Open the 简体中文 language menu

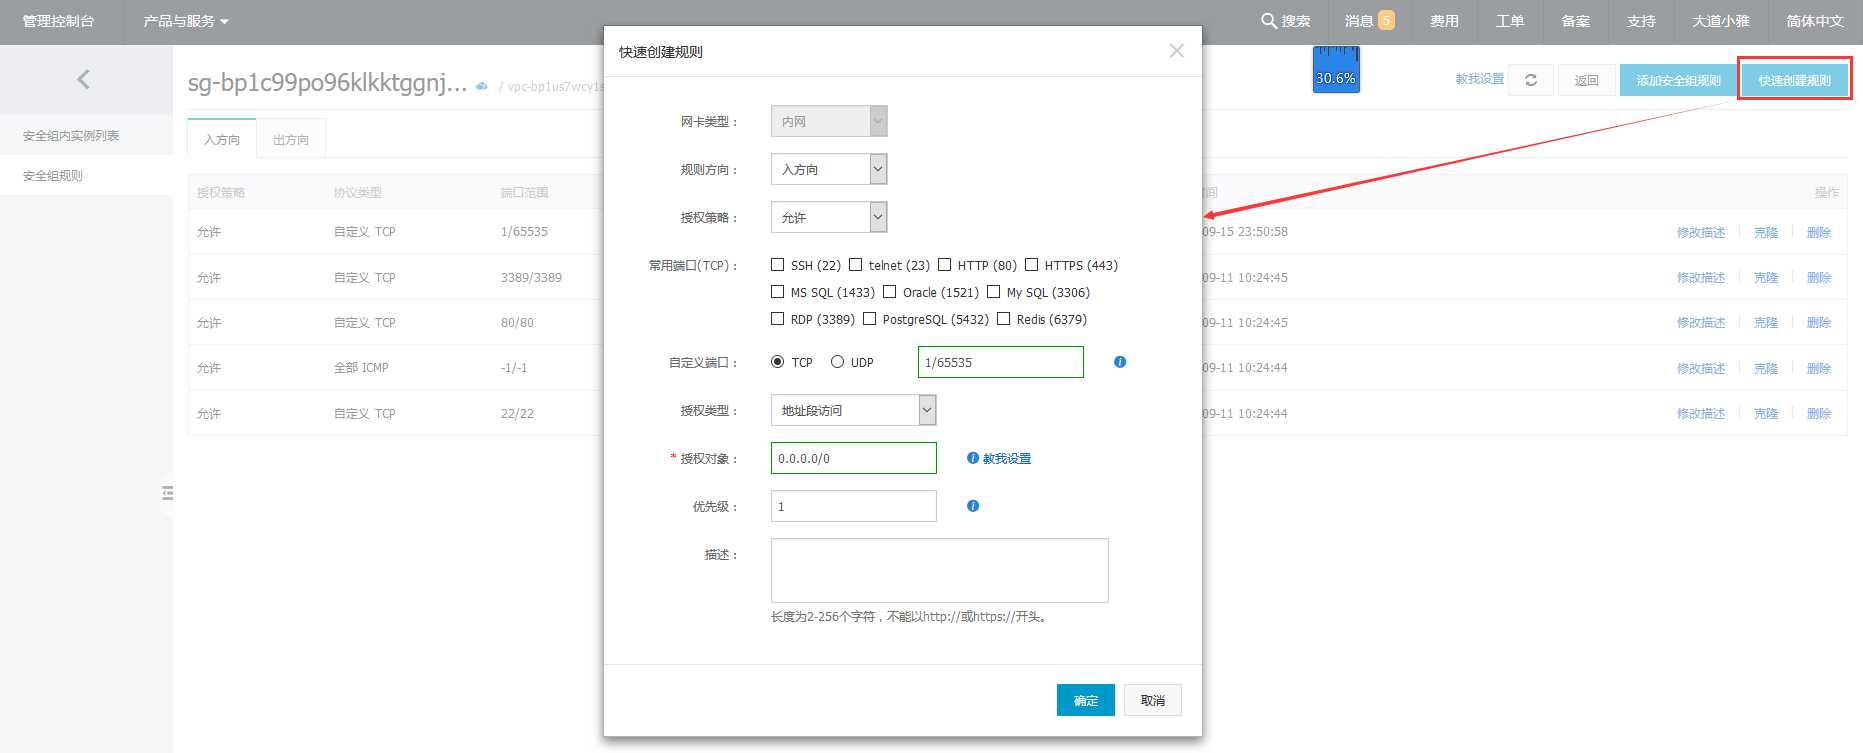[x=1815, y=21]
